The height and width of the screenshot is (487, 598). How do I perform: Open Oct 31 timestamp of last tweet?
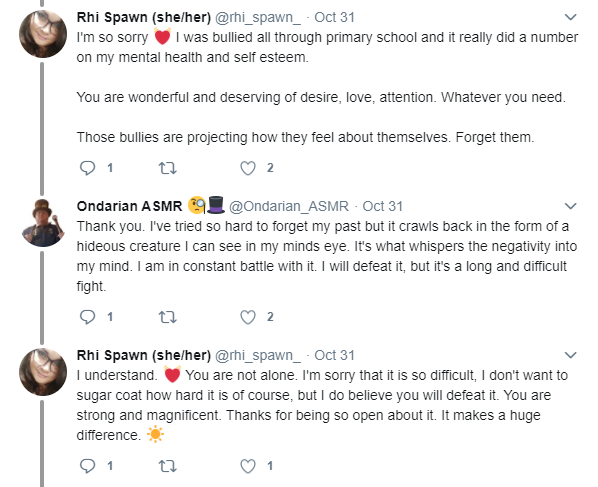pos(334,355)
